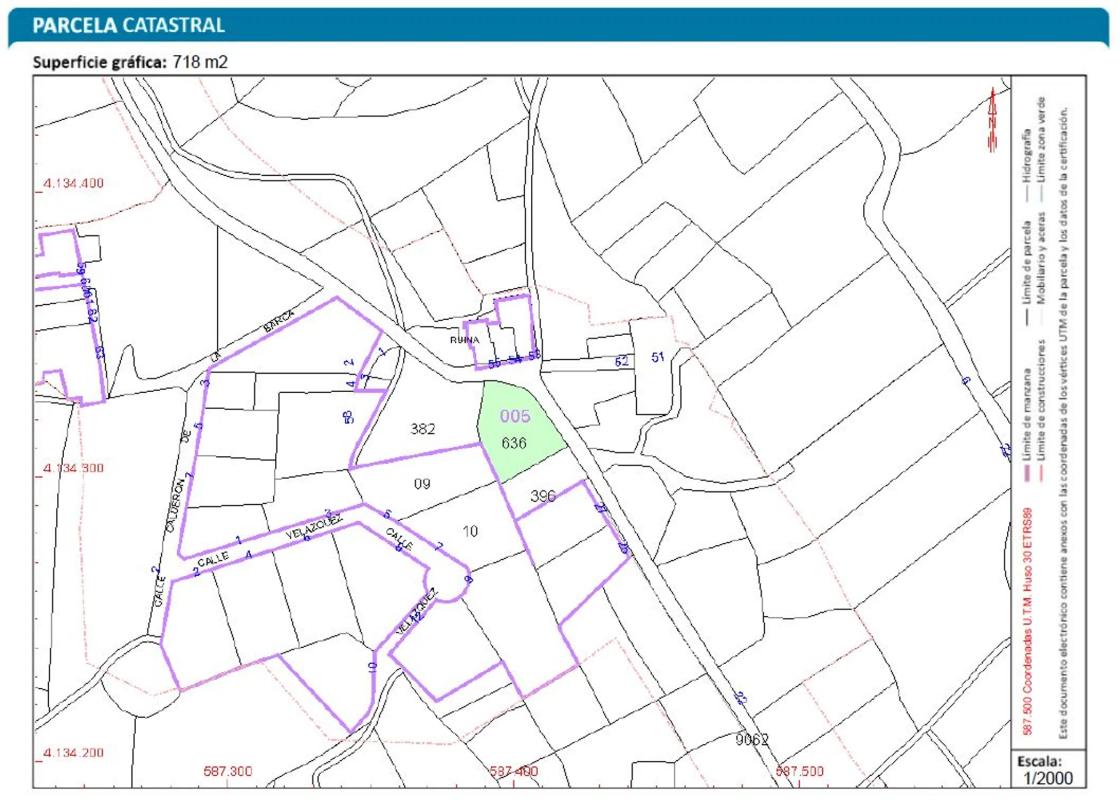The height and width of the screenshot is (800, 1120).
Task: Select the parcel labeled 09
Action: pos(422,484)
